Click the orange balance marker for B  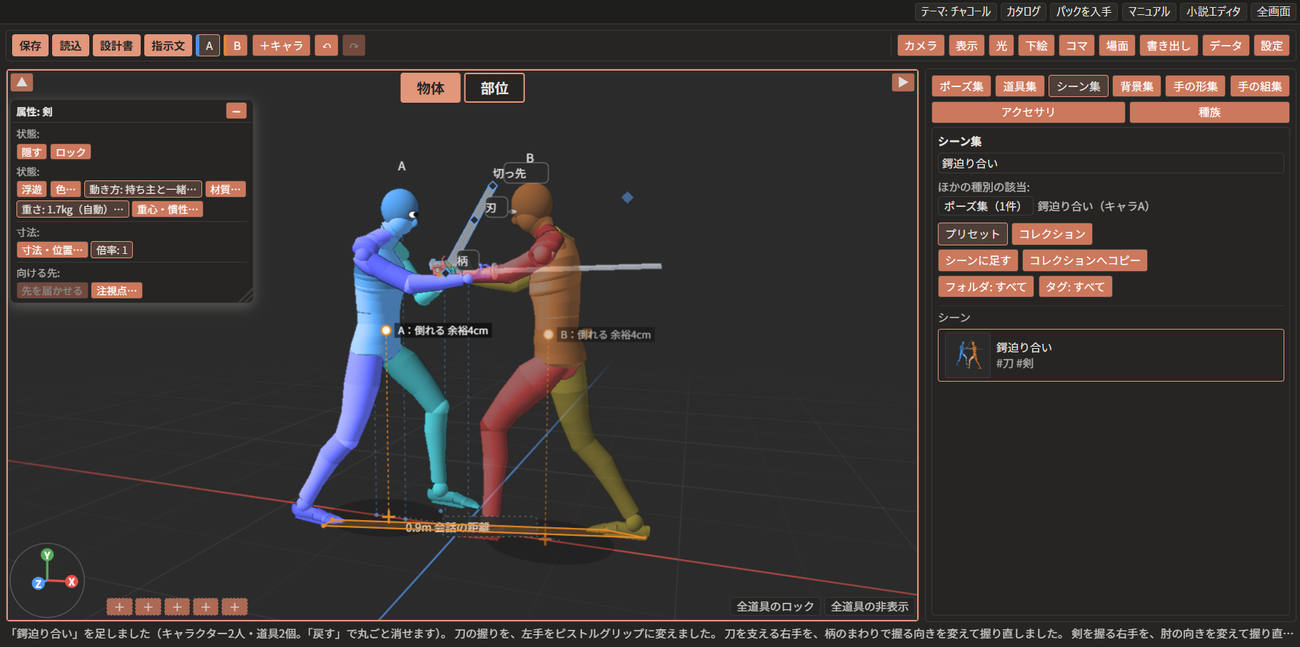point(548,334)
